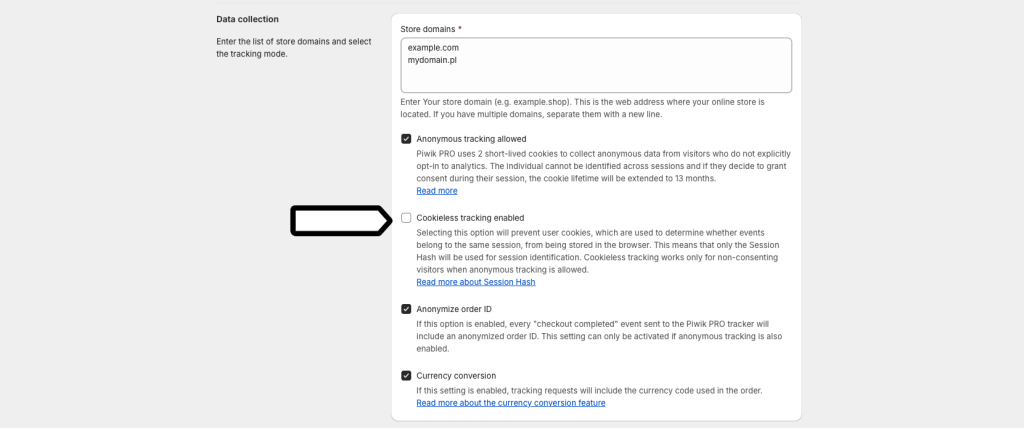The height and width of the screenshot is (428, 1024).
Task: Click the tracking mode instructions under Data collection
Action: (x=294, y=48)
